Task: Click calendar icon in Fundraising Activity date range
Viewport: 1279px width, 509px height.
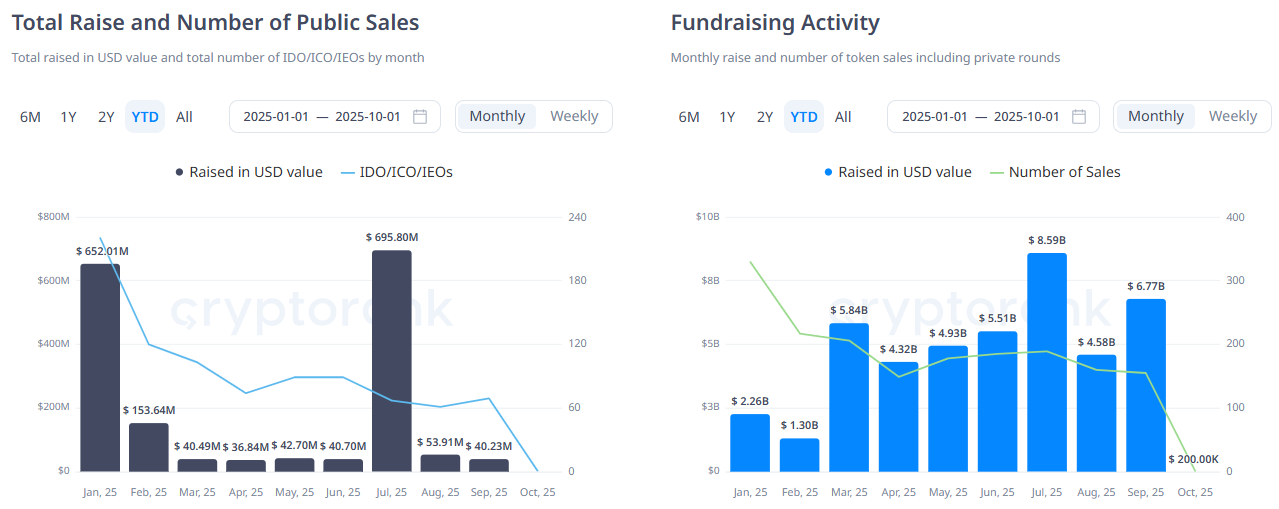Action: pyautogui.click(x=1079, y=117)
